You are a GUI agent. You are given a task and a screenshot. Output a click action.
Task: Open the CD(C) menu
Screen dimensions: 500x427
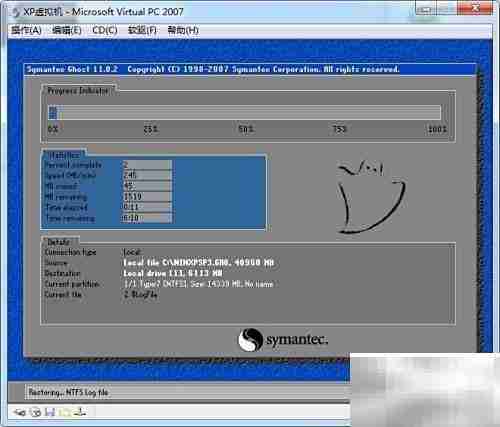point(105,30)
